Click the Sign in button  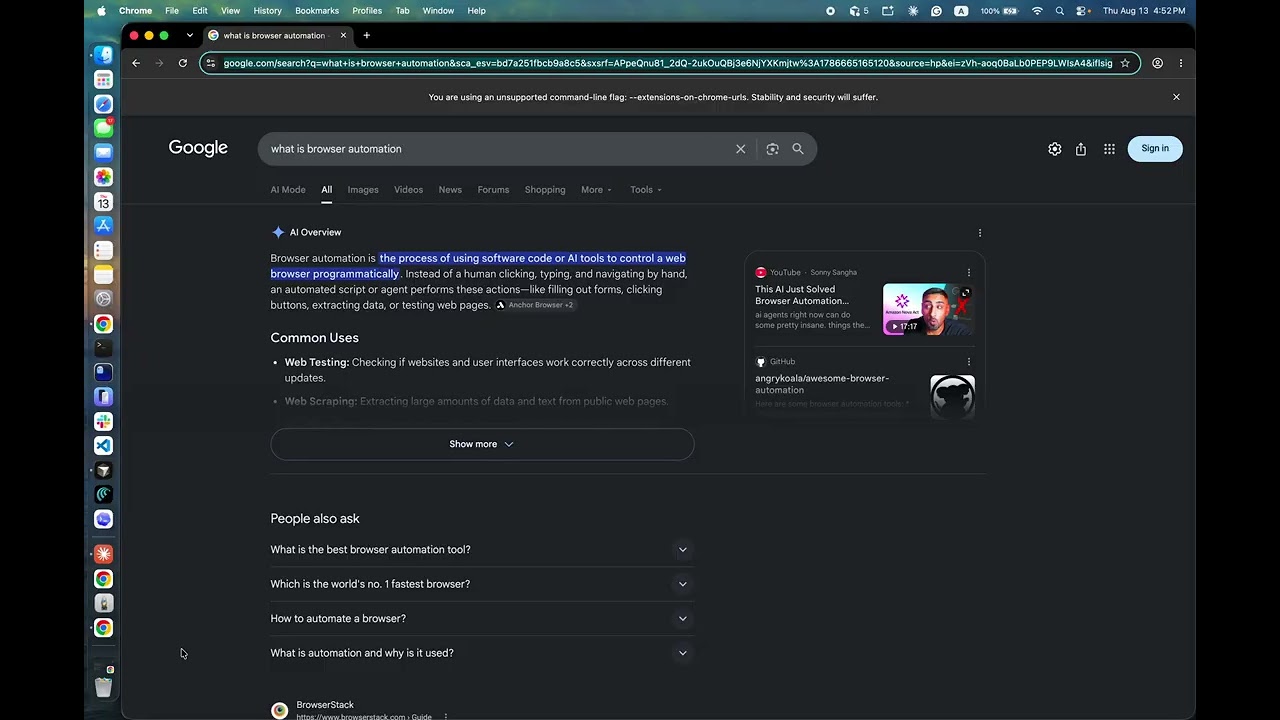(x=1155, y=149)
